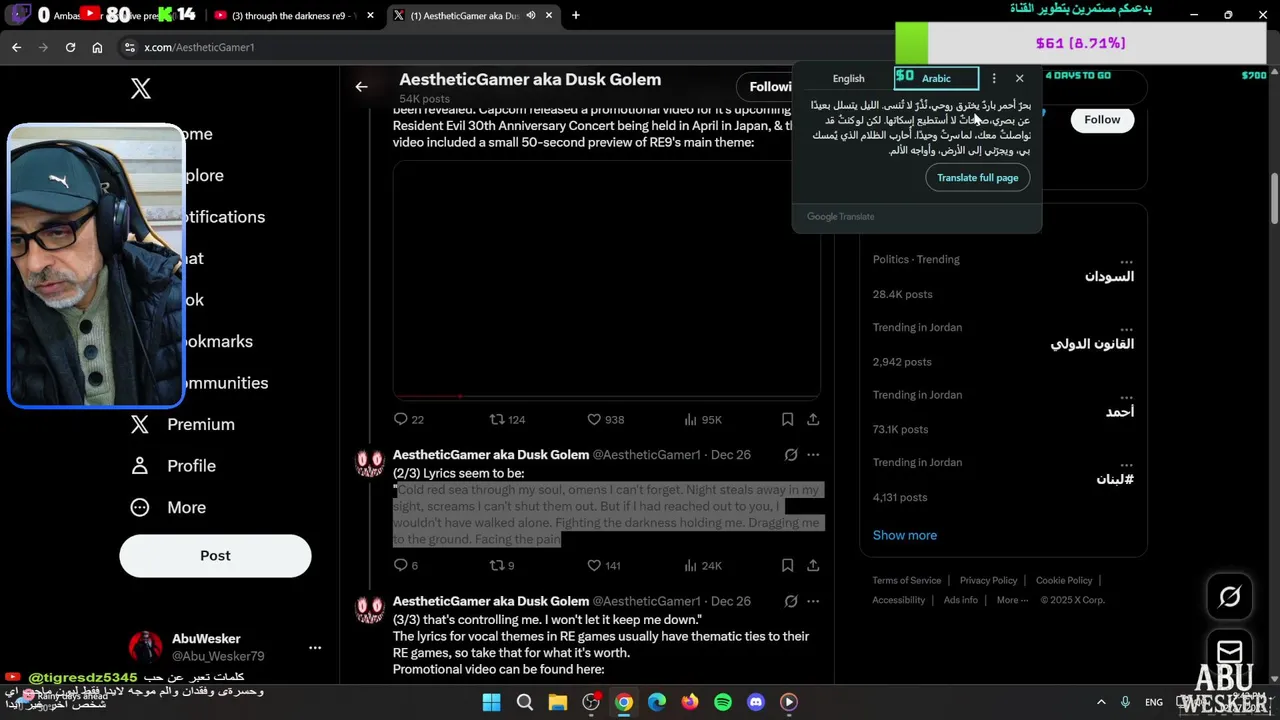1280x720 pixels.
Task: Bookmark the (2/3) lyrics post
Action: [787, 565]
